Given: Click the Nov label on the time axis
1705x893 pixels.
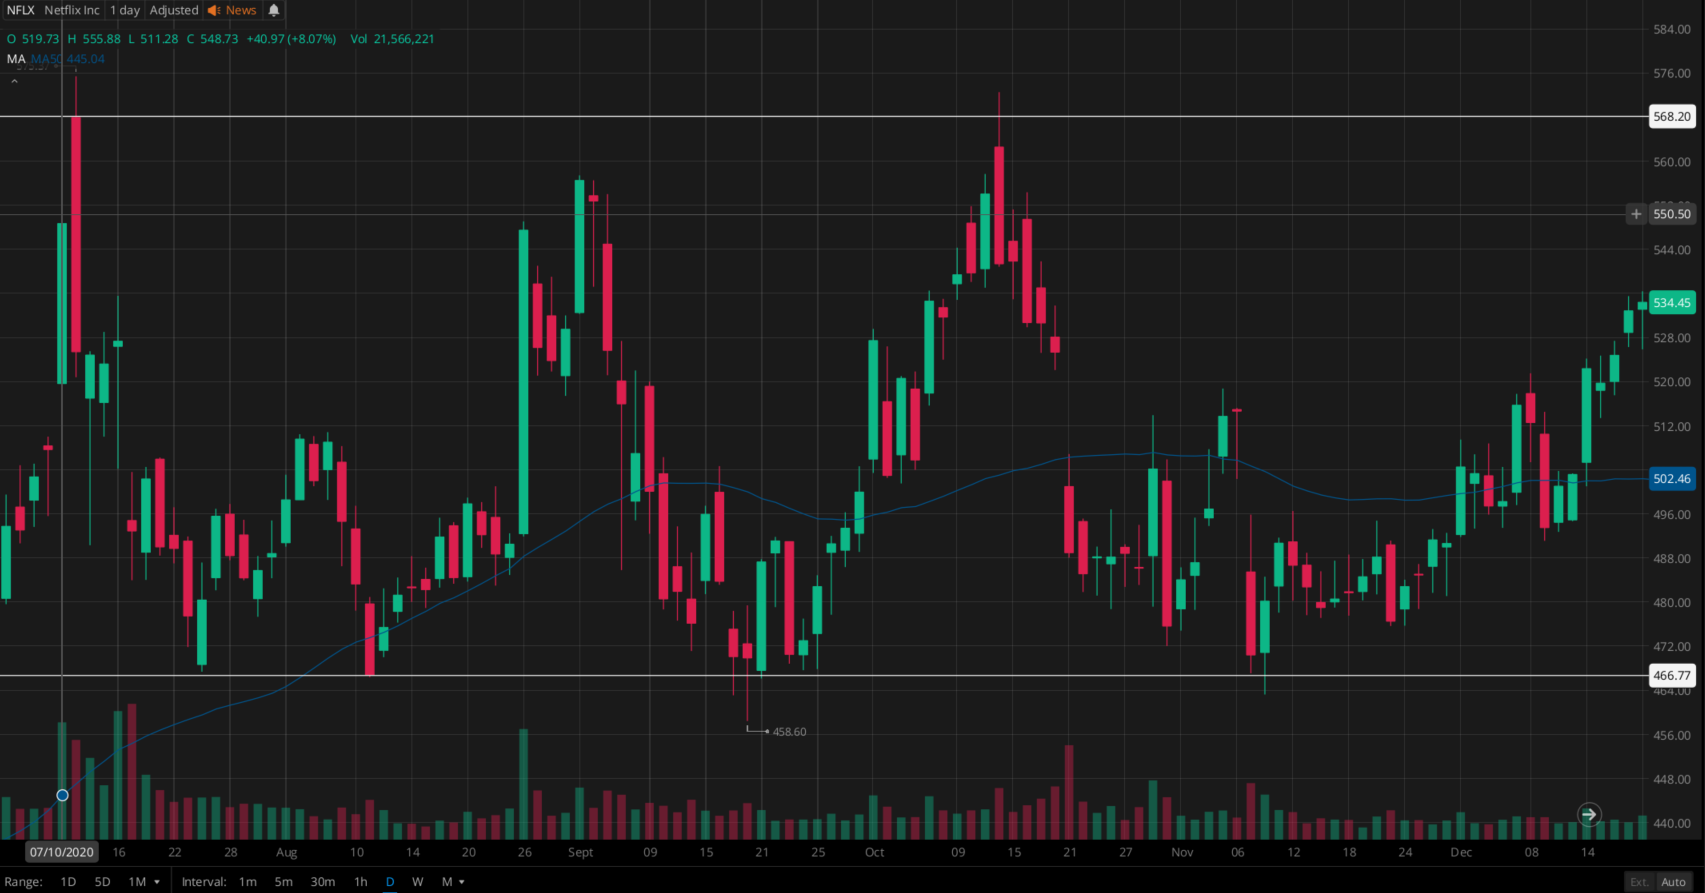Looking at the screenshot, I should coord(1182,852).
